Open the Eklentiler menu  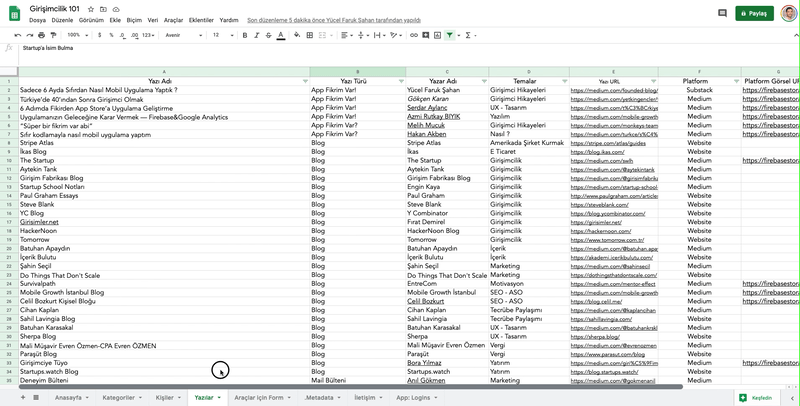(201, 20)
